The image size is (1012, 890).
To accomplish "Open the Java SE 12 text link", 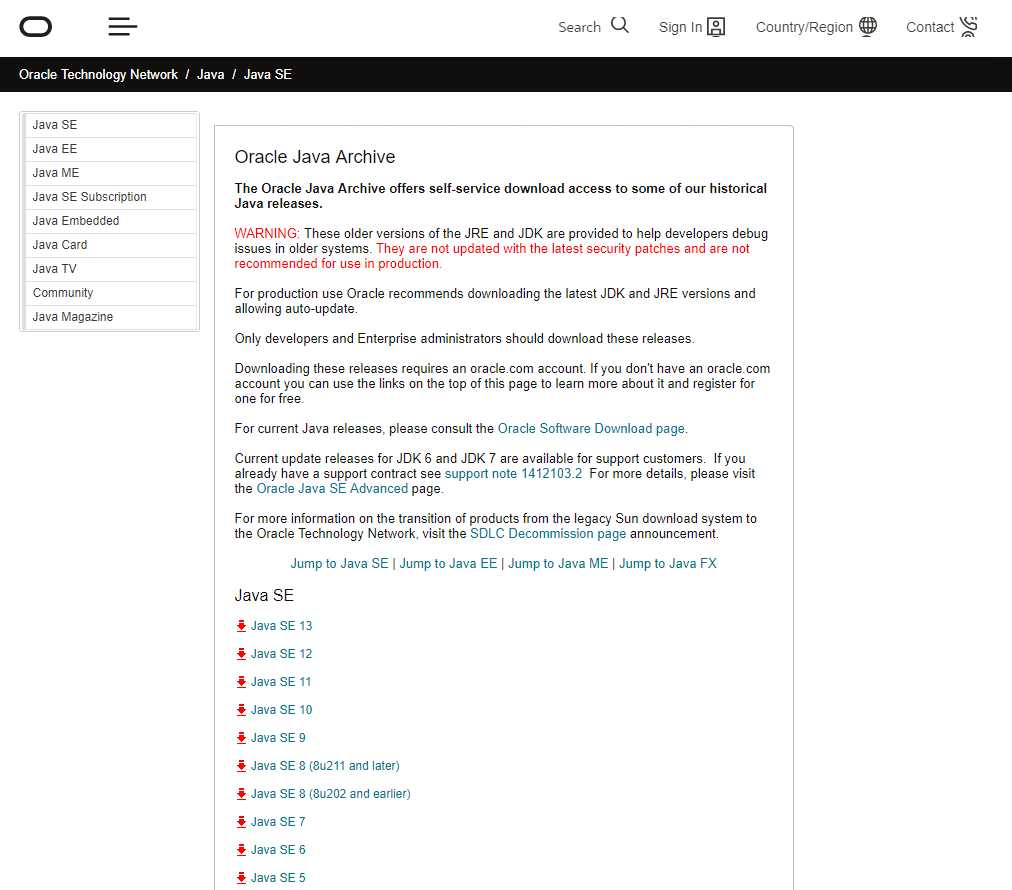I will coord(281,654).
